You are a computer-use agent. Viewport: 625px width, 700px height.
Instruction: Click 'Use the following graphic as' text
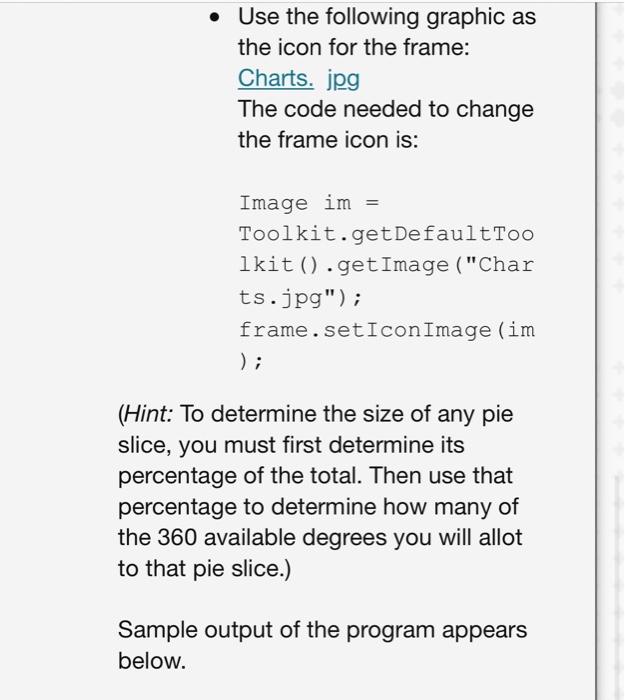387,17
